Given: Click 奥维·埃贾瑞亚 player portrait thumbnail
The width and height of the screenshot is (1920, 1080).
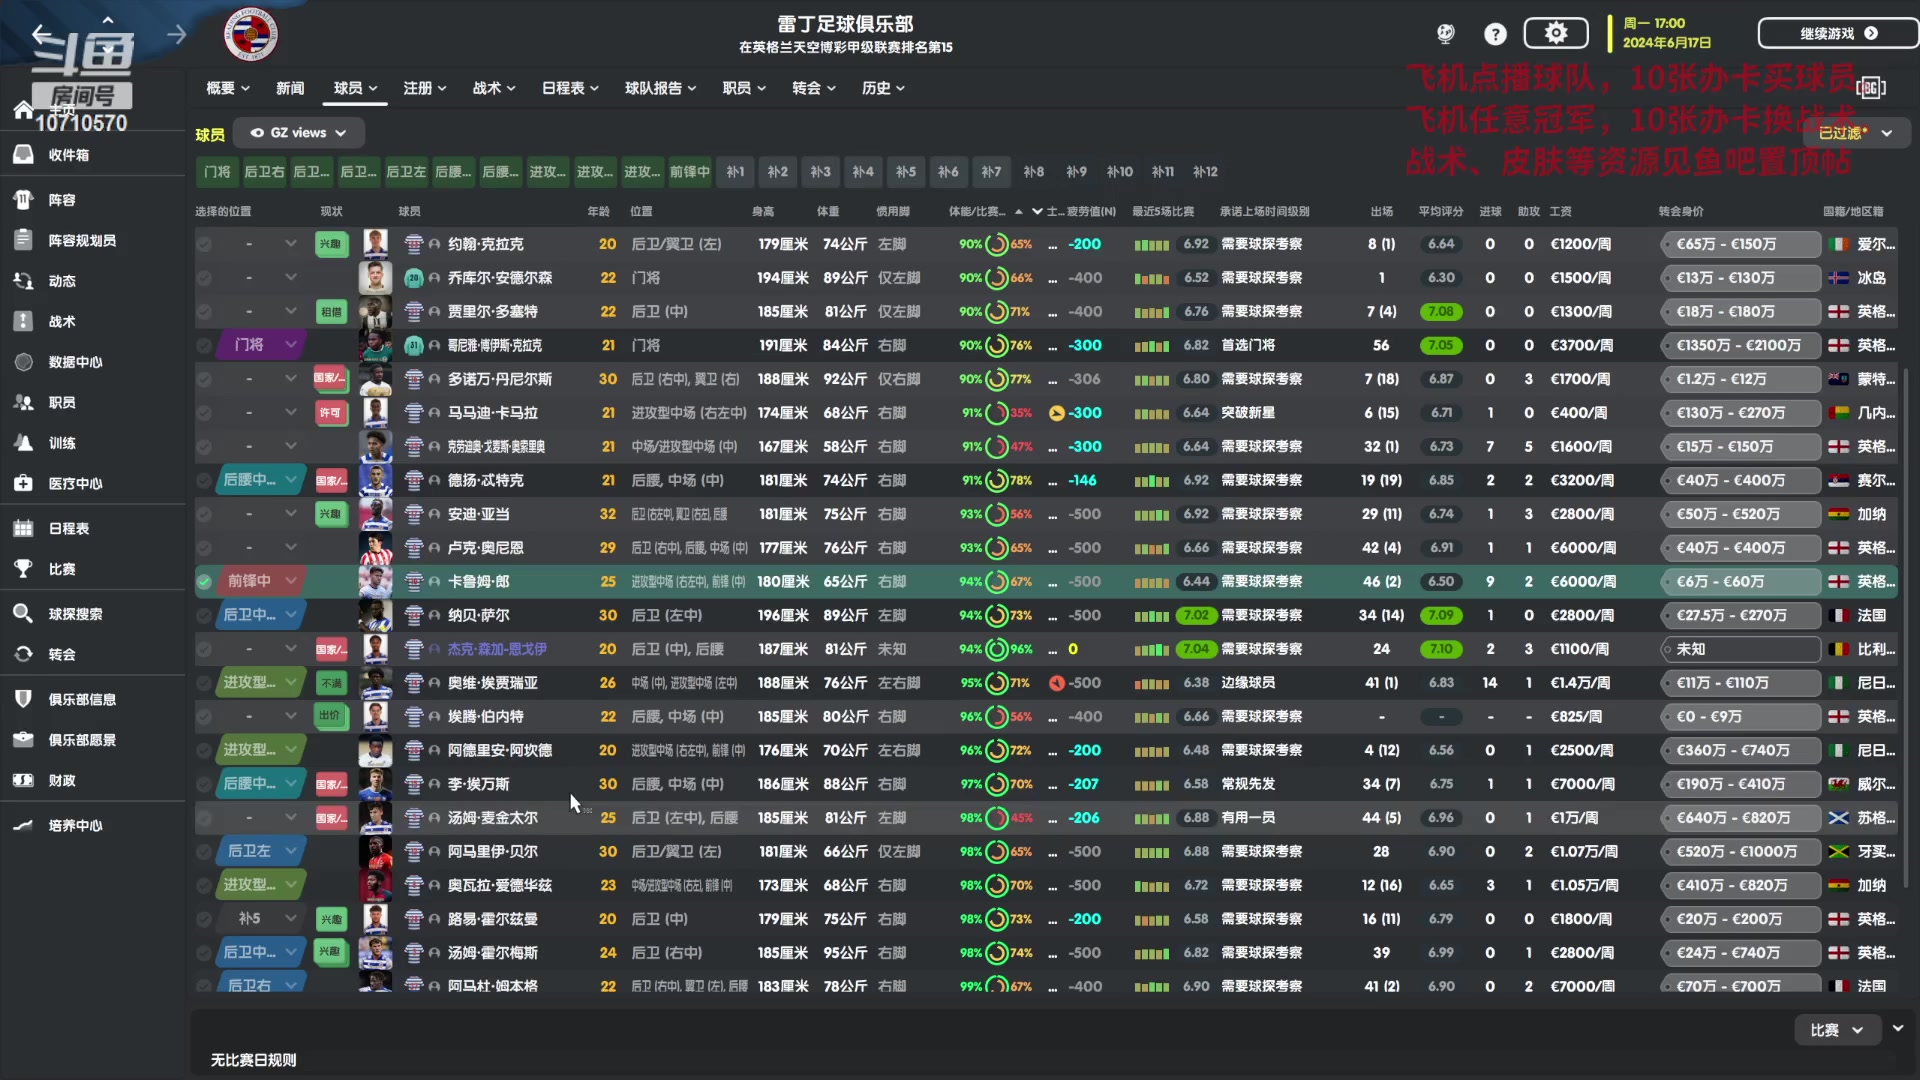Looking at the screenshot, I should pos(375,683).
